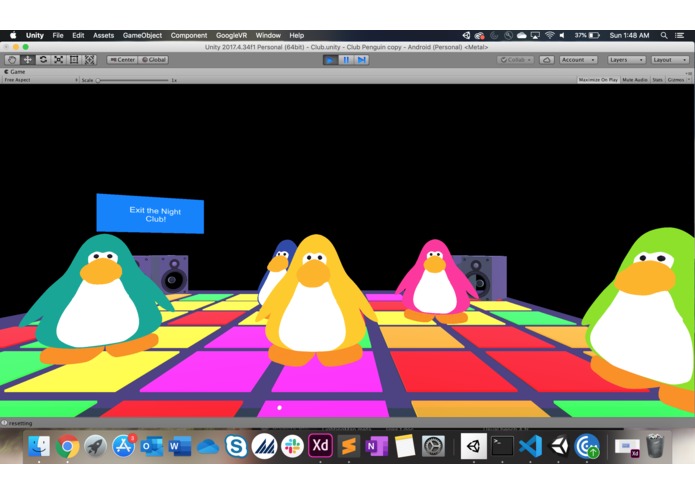
Task: Open the Free Aspect dropdown
Action: tap(40, 80)
